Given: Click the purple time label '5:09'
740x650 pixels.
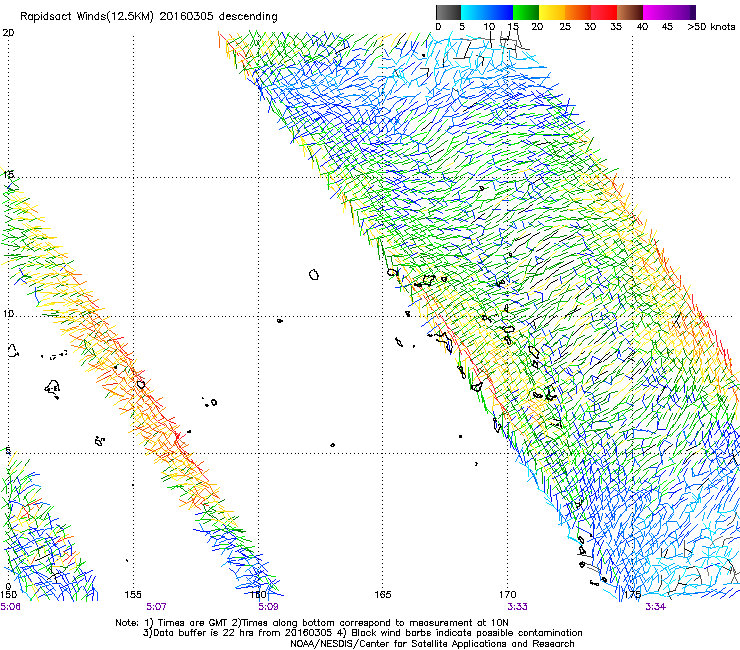Looking at the screenshot, I should tap(268, 607).
